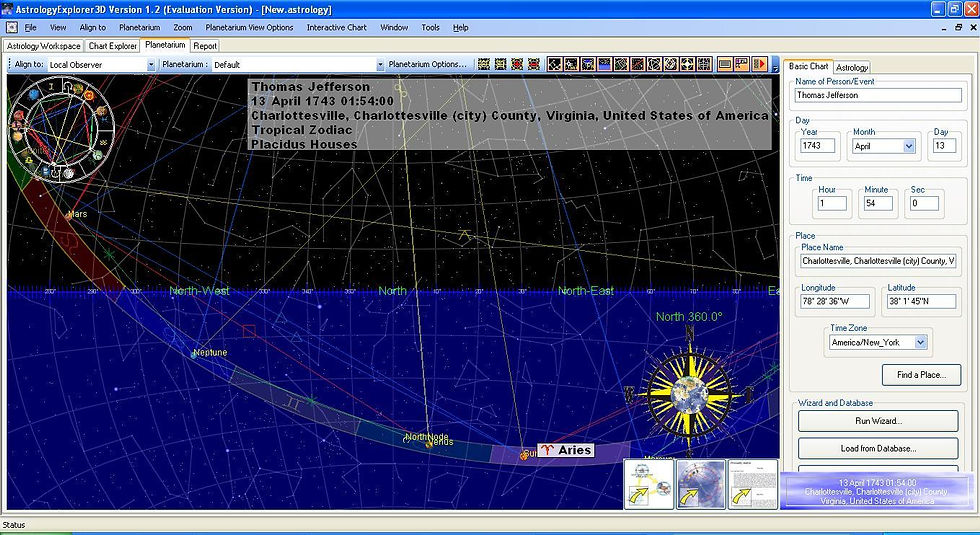Screen dimensions: 980x535
Task: Open the blue planetarium chart thumbnail
Action: 701,484
